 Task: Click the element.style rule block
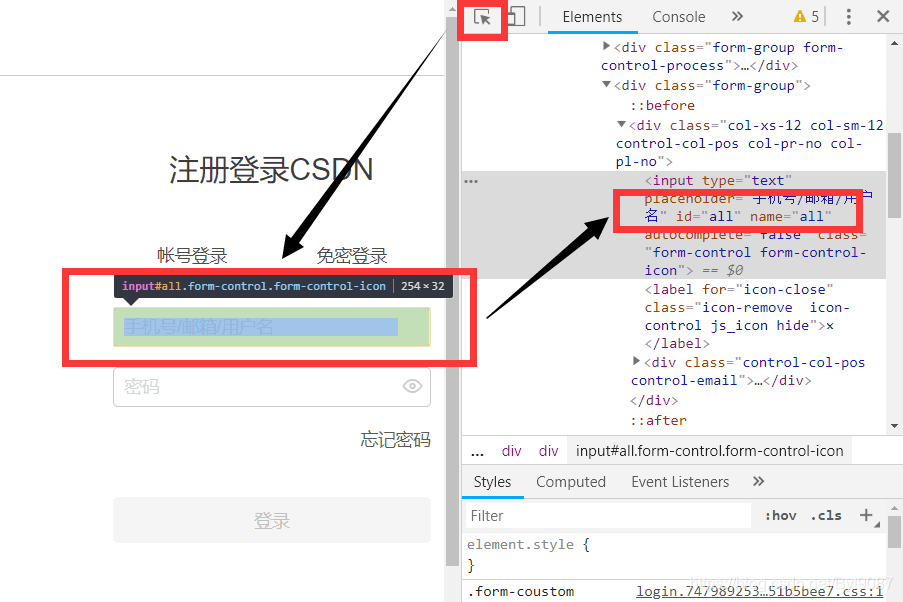click(x=528, y=555)
